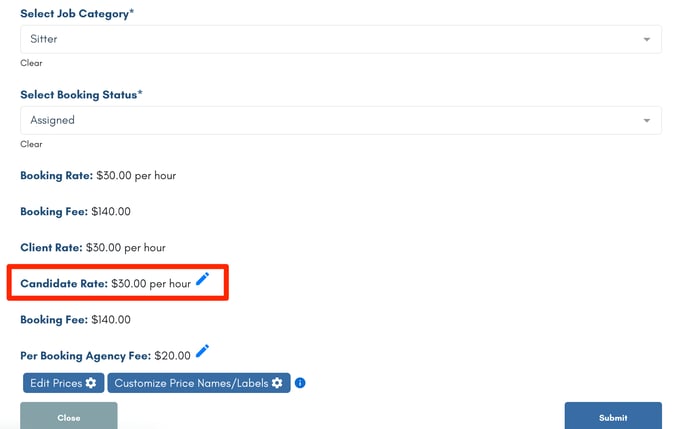Open Customize Price Names/Labels
This screenshot has height=429, width=688.
pos(199,383)
